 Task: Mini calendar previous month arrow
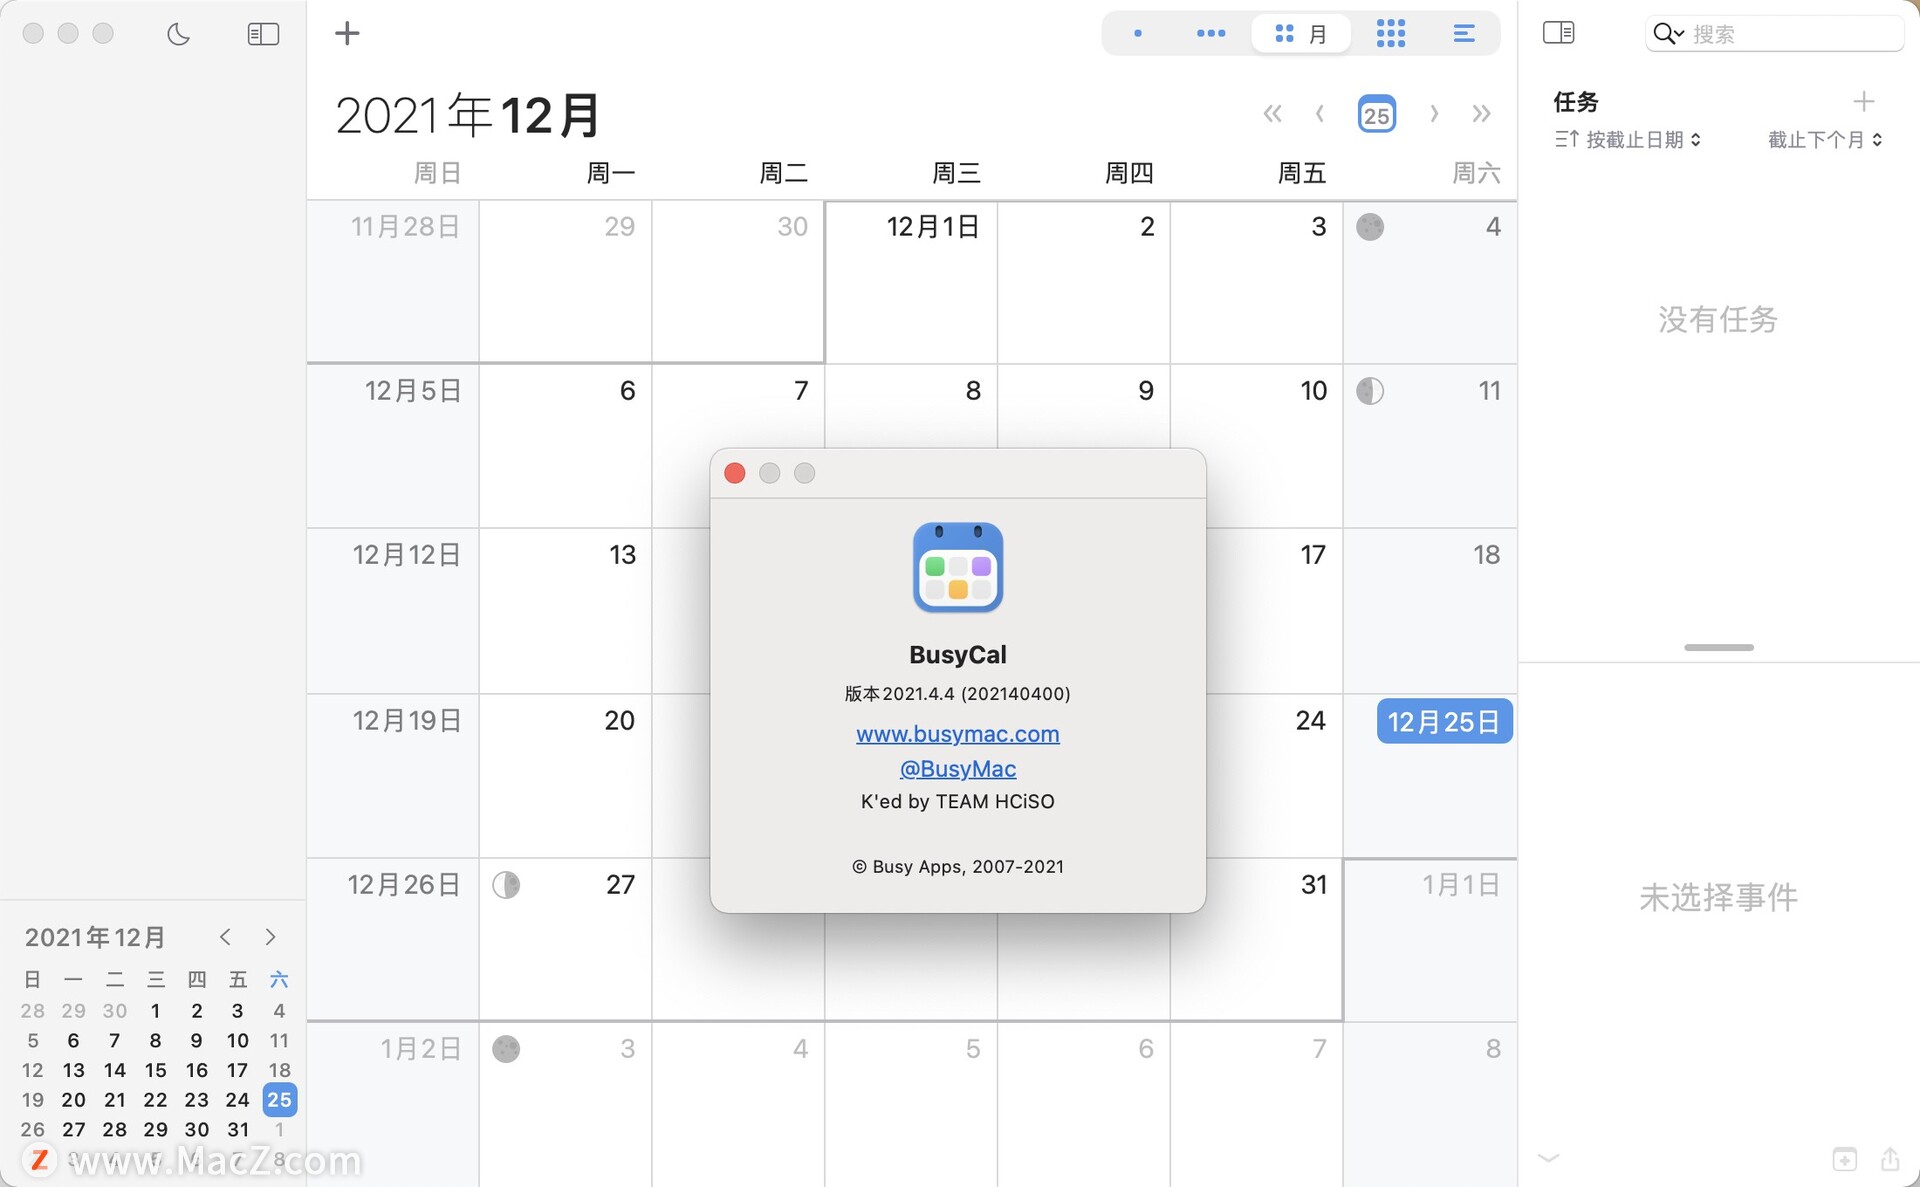[x=225, y=937]
